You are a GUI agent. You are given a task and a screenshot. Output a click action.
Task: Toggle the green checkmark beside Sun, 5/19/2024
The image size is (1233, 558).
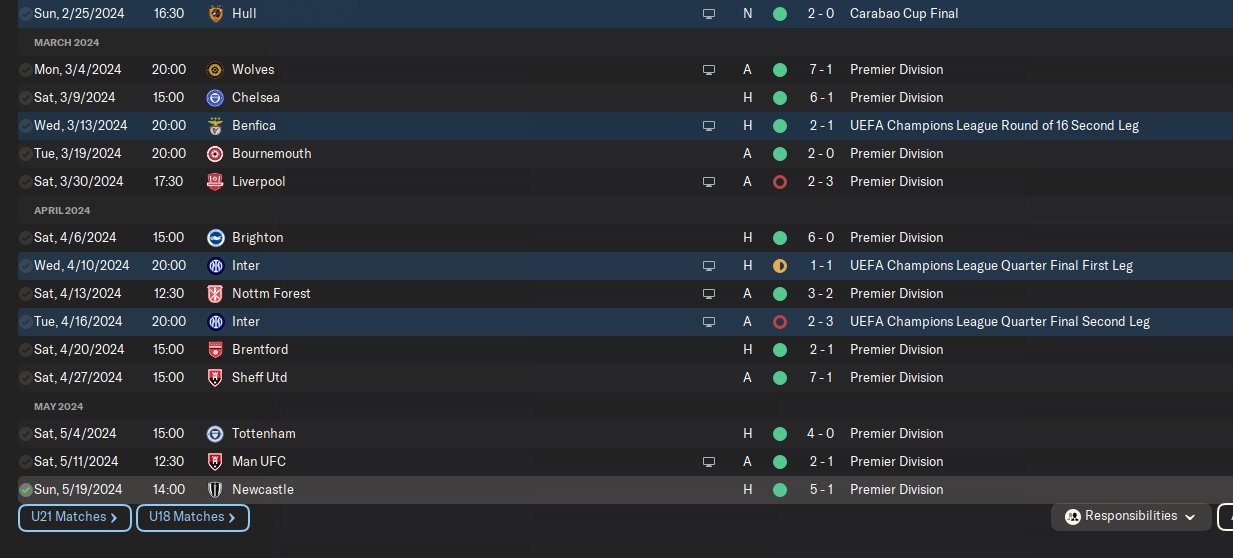click(26, 490)
